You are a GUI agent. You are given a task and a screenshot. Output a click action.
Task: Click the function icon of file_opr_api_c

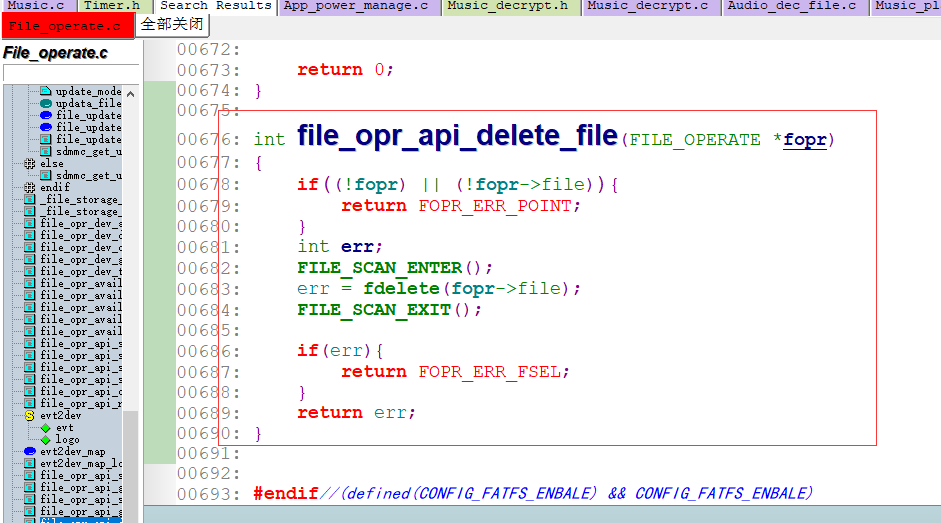click(29, 391)
